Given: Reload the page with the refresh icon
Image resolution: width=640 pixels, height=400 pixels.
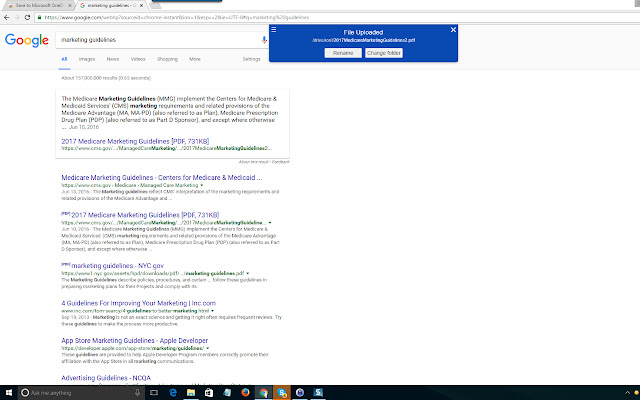Looking at the screenshot, I should (27, 17).
